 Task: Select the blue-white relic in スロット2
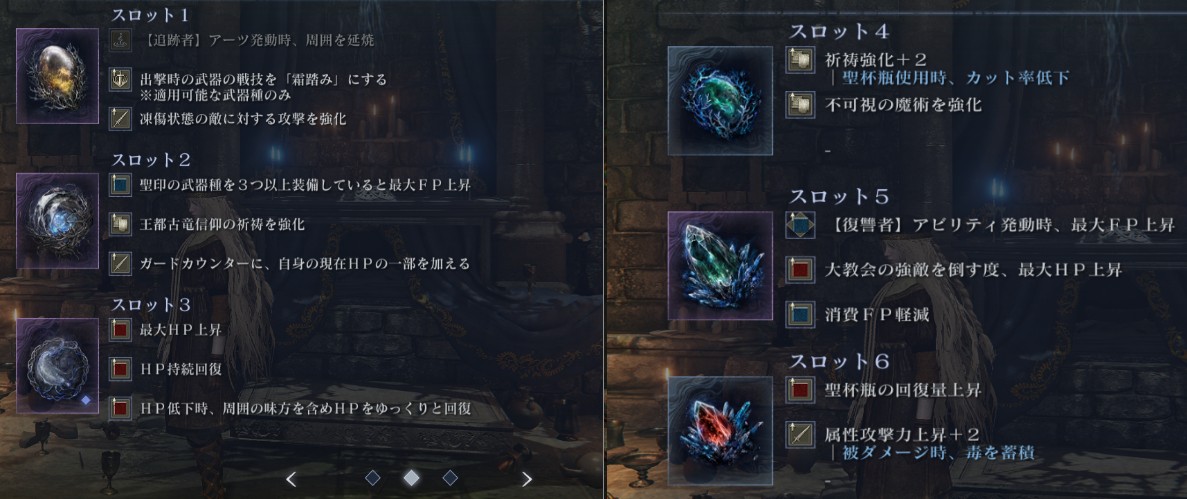click(58, 220)
